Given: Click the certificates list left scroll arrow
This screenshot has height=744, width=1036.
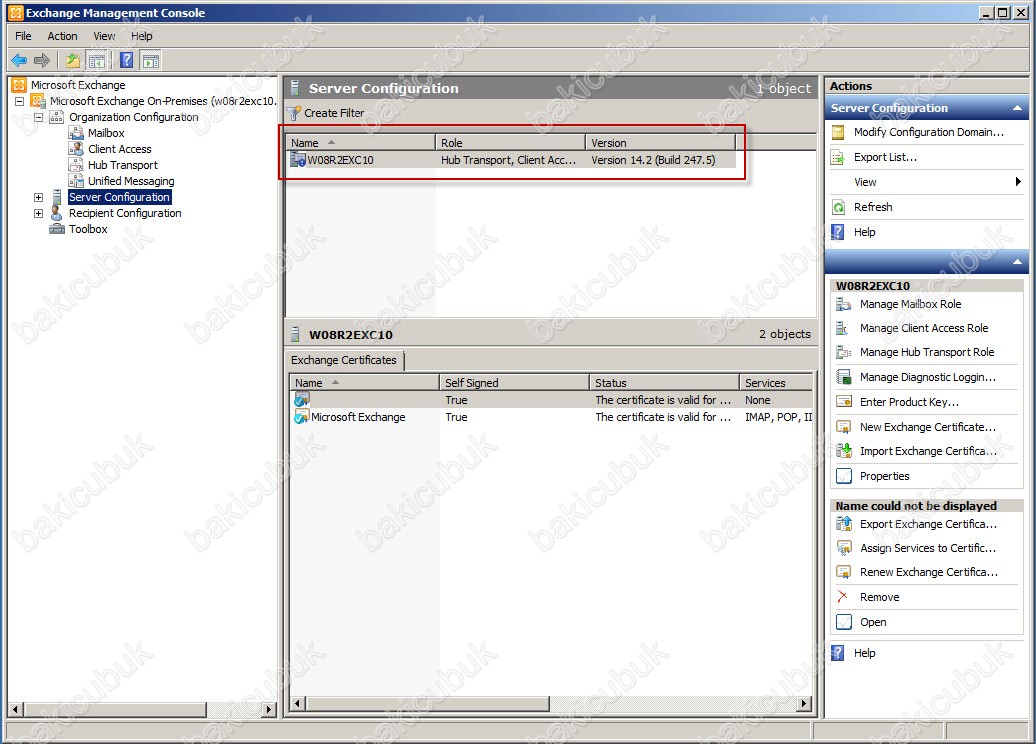Looking at the screenshot, I should 298,704.
